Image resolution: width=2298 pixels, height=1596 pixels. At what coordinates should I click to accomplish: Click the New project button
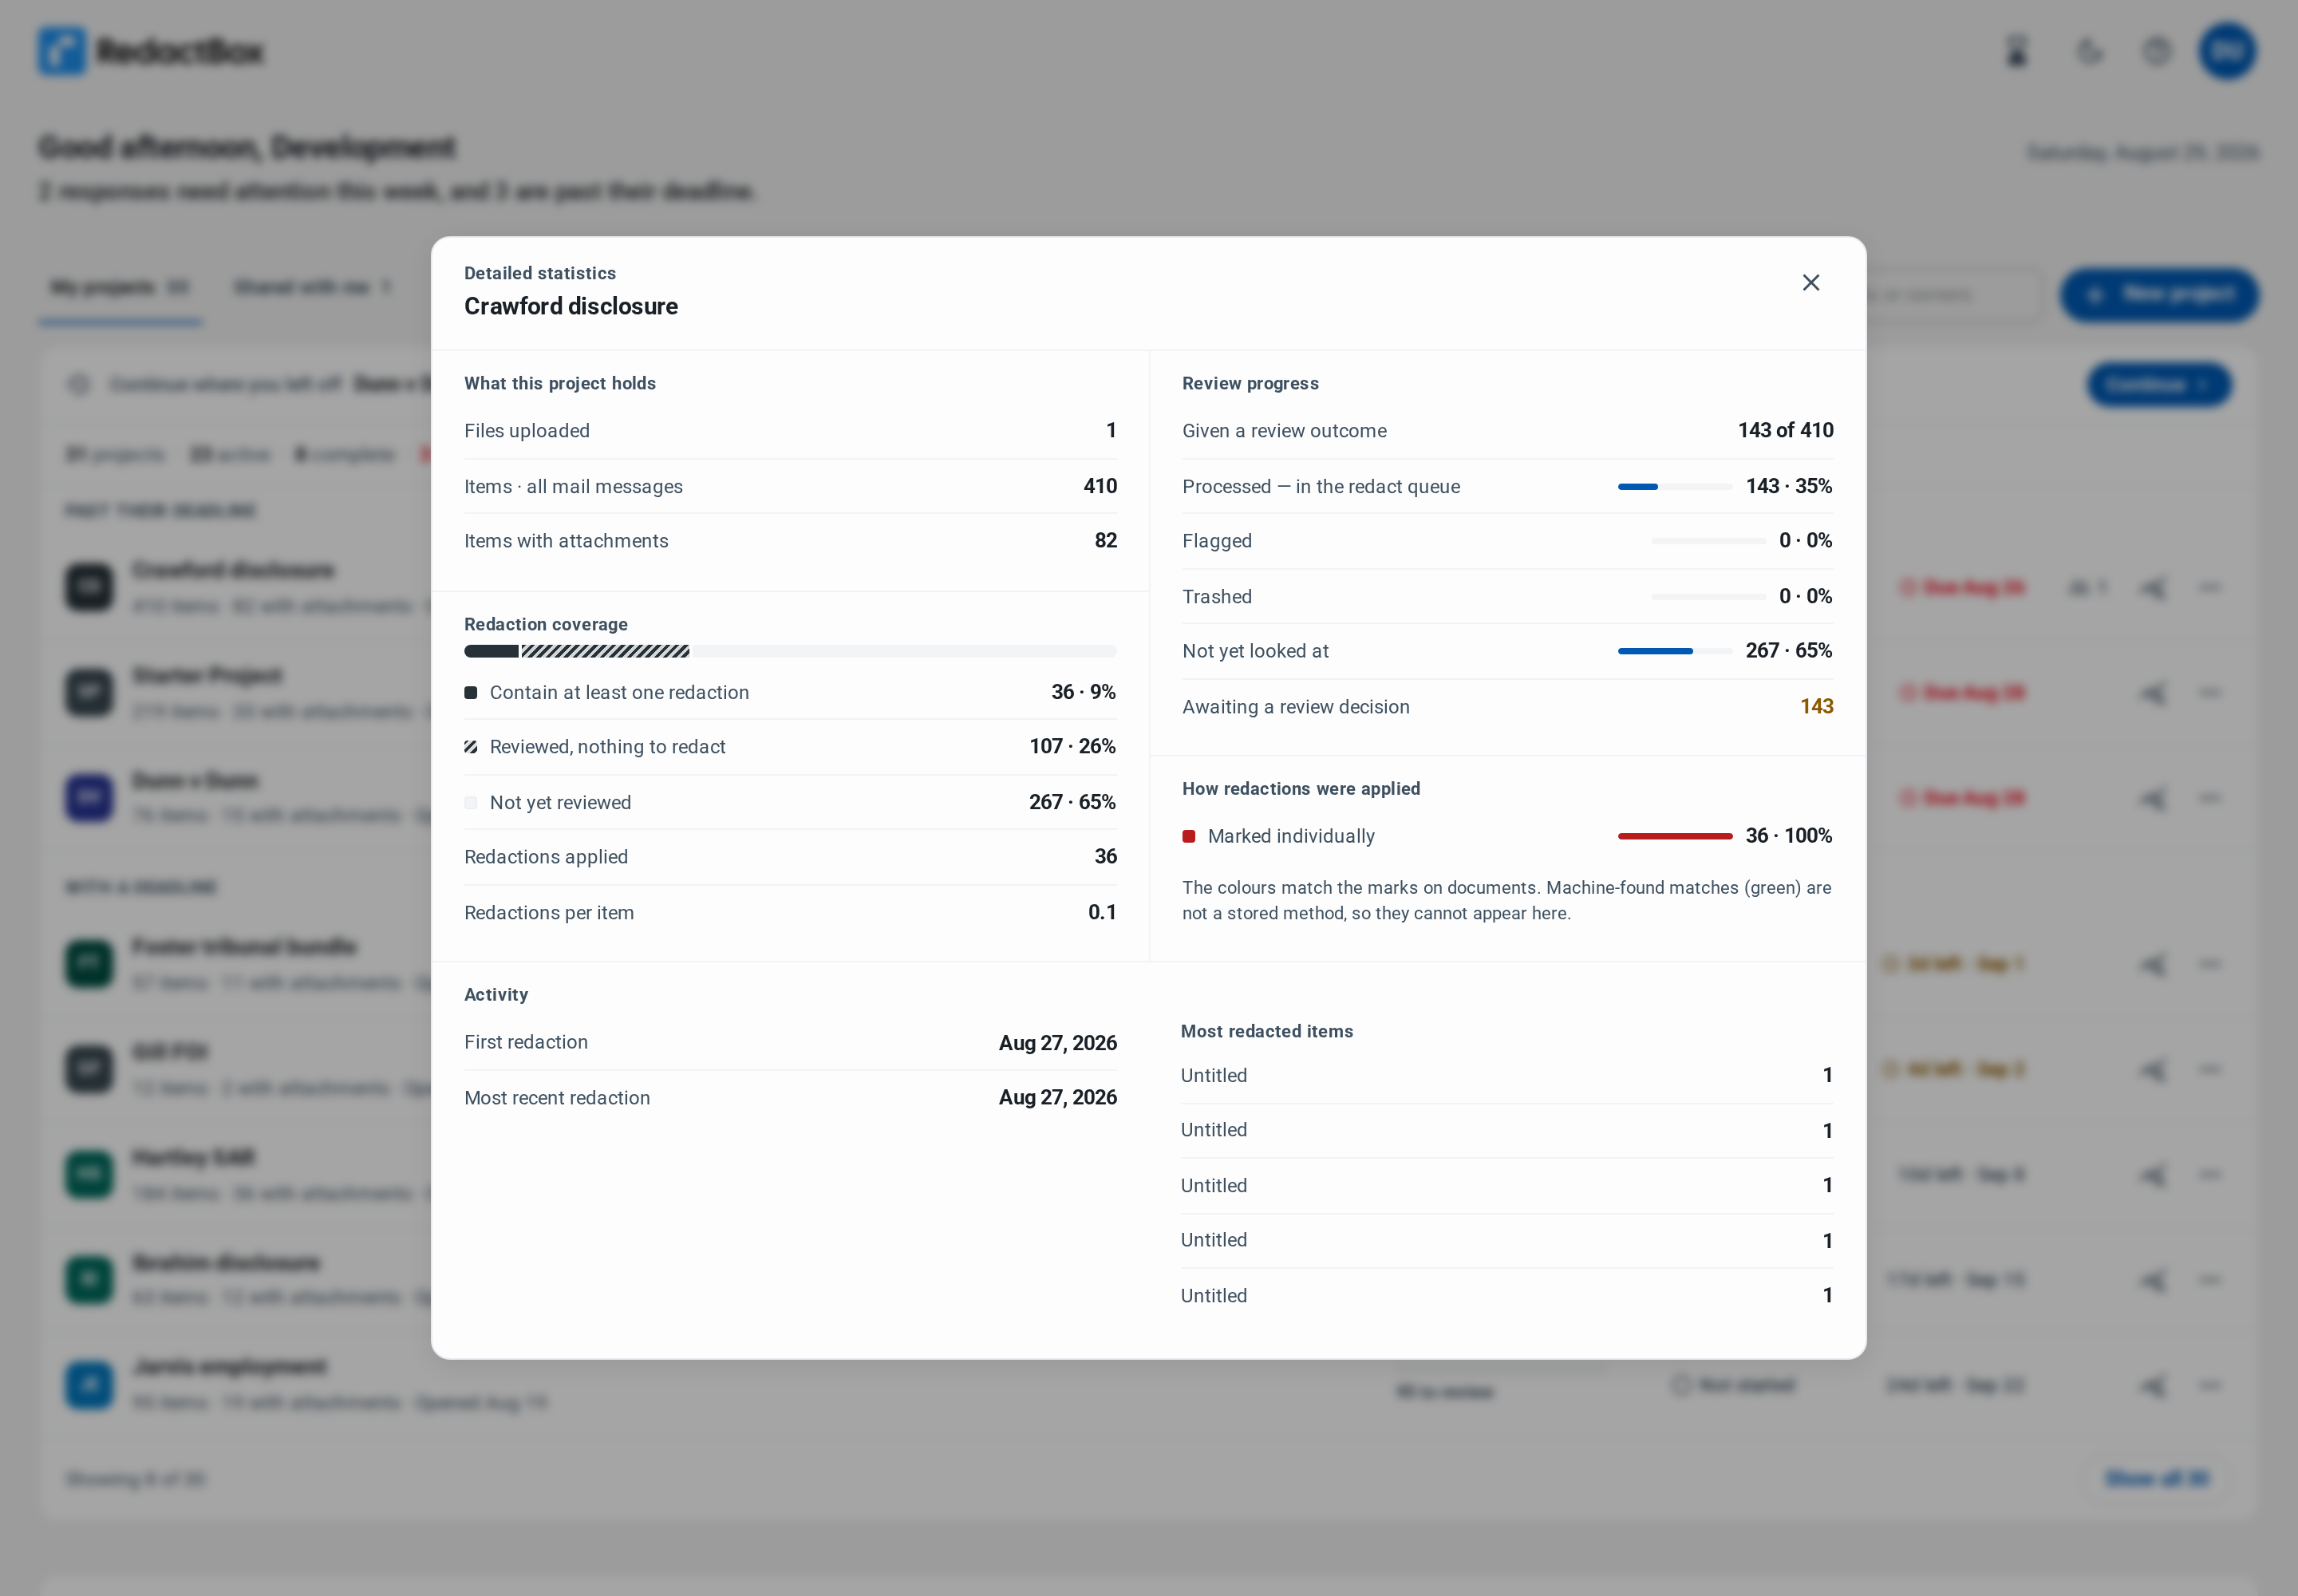point(2159,294)
